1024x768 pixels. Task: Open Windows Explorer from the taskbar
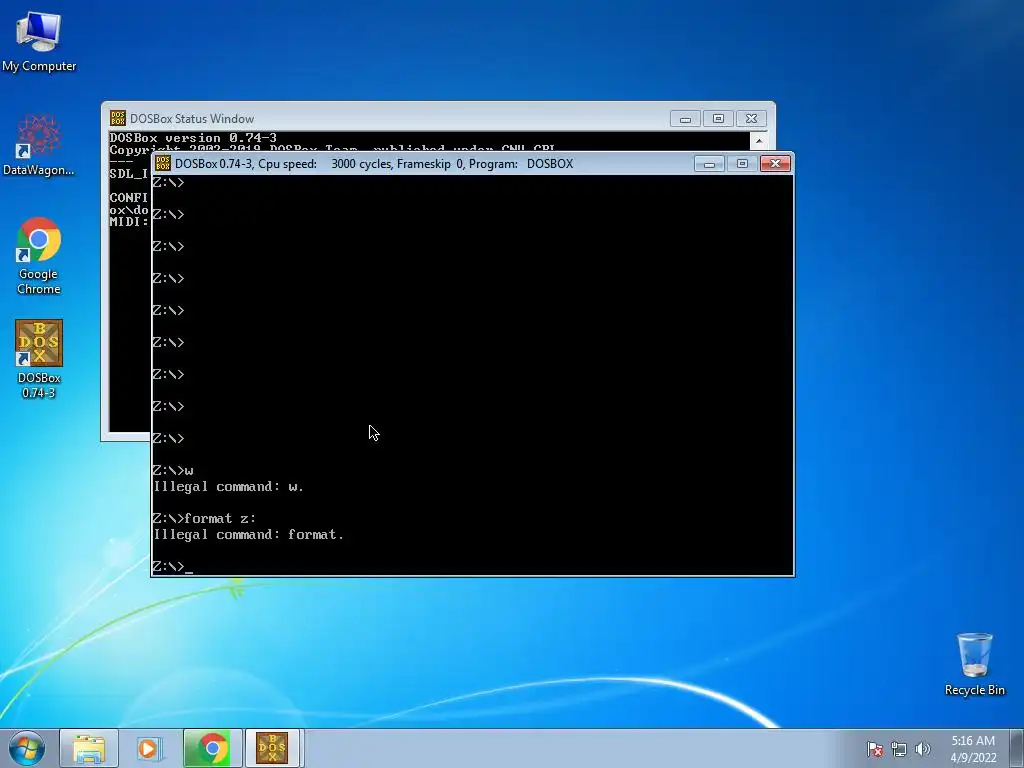point(89,748)
